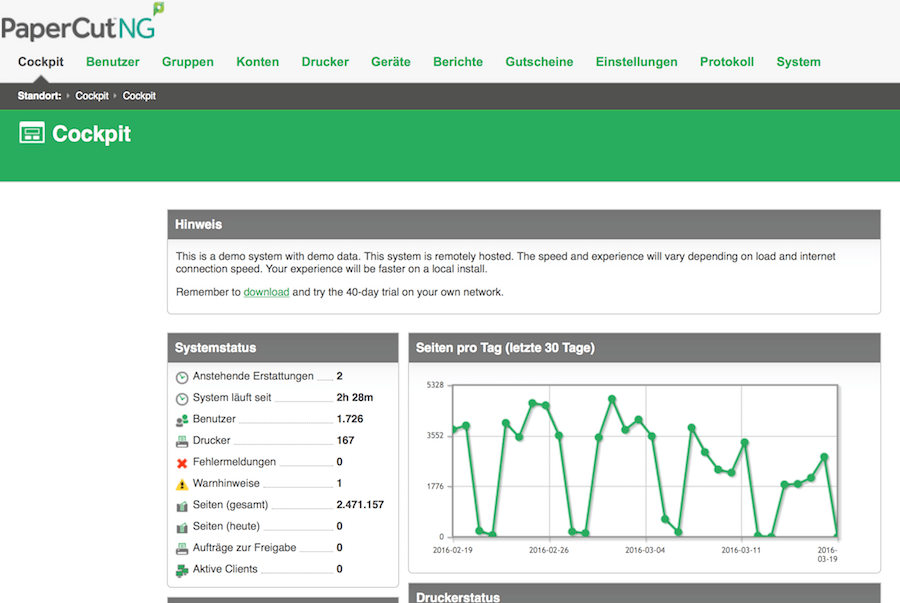900x603 pixels.
Task: Open the Einstellungen tab
Action: click(x=636, y=62)
